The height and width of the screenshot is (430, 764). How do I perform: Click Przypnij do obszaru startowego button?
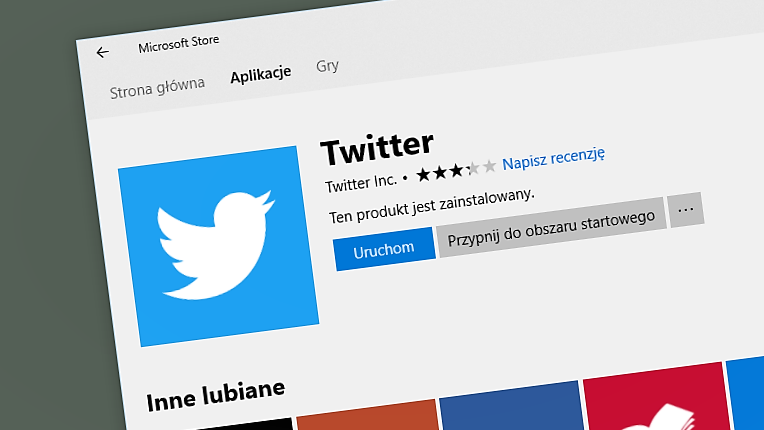click(551, 227)
